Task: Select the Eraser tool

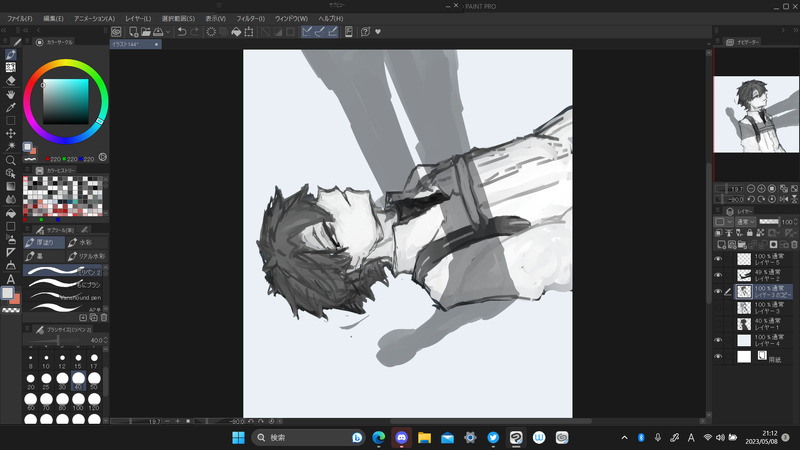Action: click(x=10, y=81)
